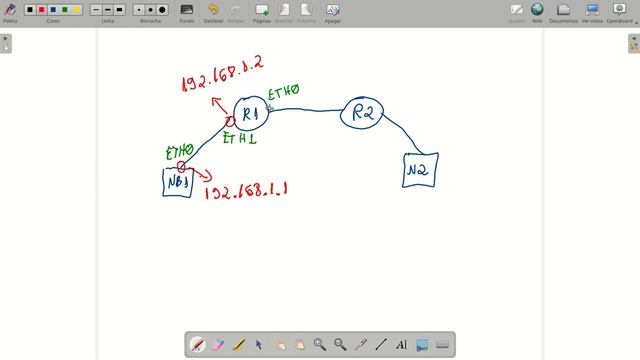Select the black pen color
The image size is (640, 360).
(x=30, y=9)
